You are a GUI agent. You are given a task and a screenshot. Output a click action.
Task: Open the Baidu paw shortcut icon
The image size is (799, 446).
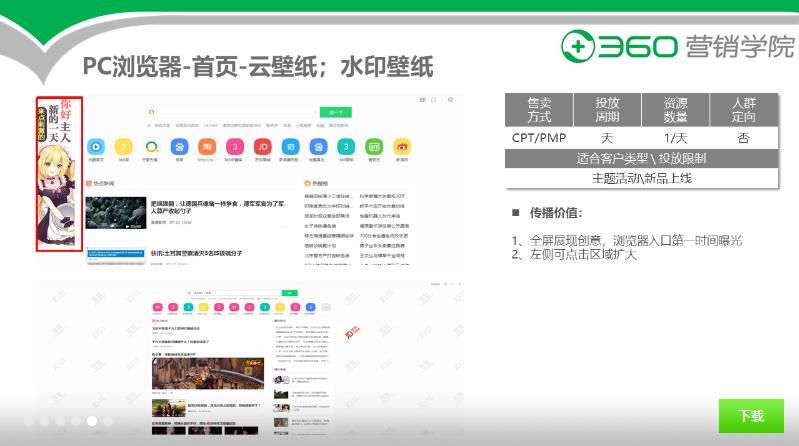(179, 147)
